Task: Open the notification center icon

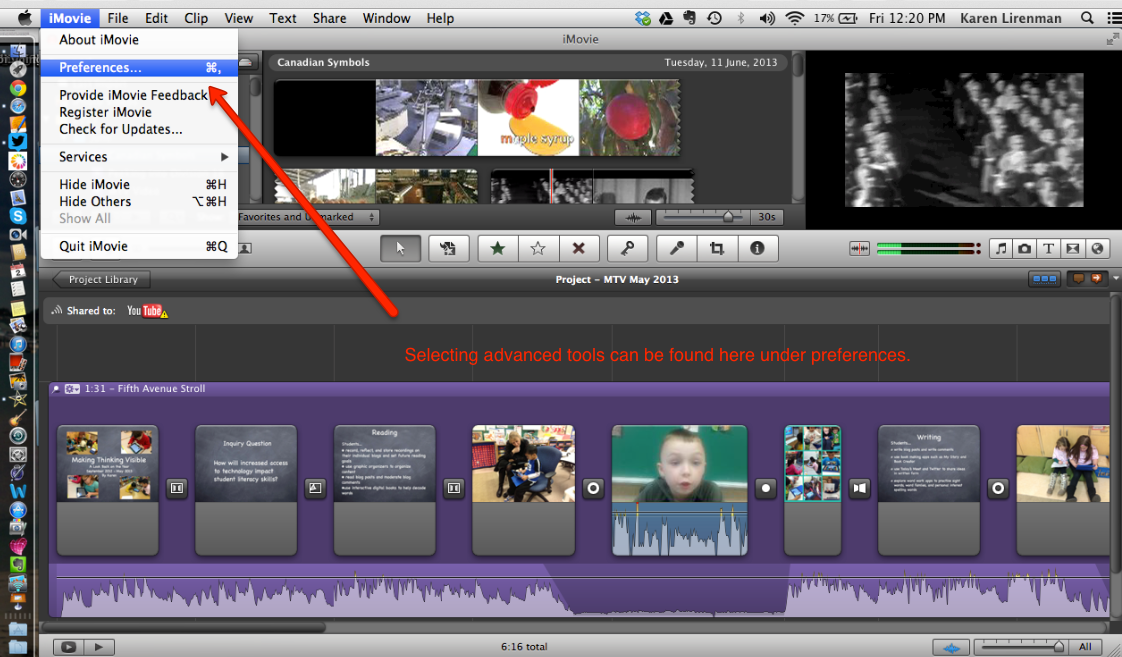Action: pyautogui.click(x=1113, y=18)
